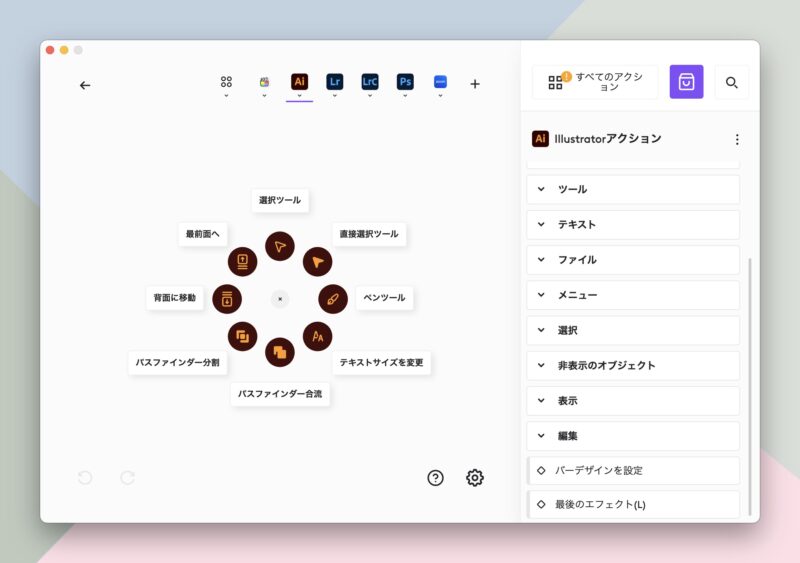Select the 直接選択ツール ring icon

point(317,261)
